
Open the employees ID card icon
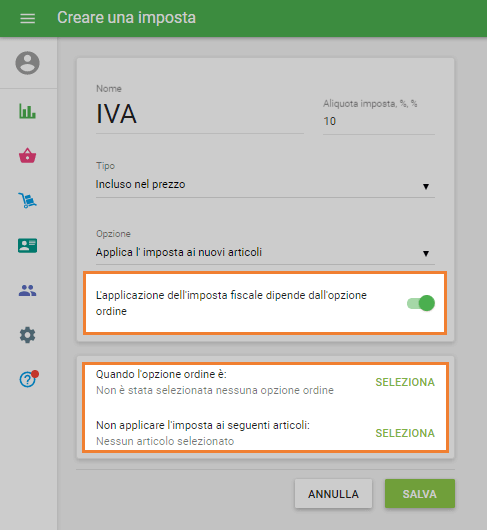coord(27,245)
